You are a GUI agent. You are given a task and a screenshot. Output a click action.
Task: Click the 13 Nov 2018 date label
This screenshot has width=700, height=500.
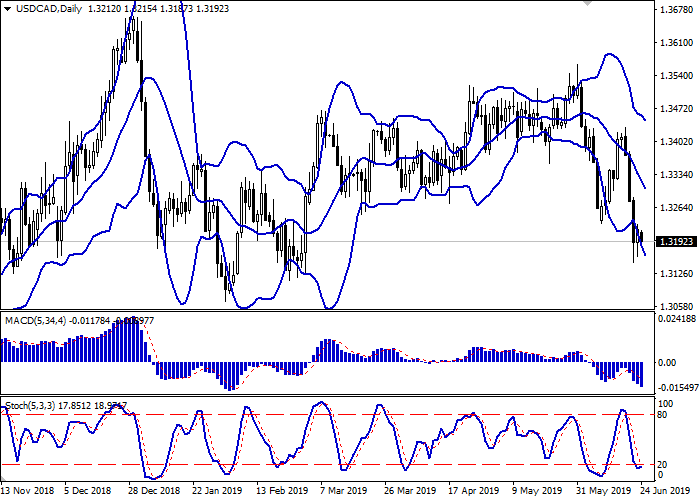click(x=25, y=492)
